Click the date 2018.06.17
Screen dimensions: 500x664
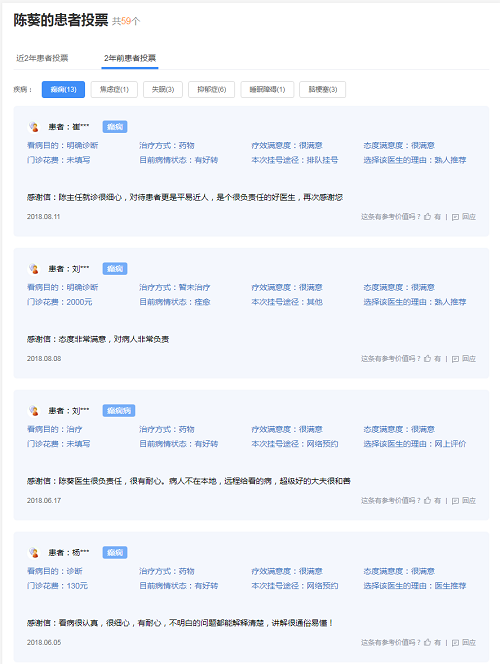(x=44, y=501)
